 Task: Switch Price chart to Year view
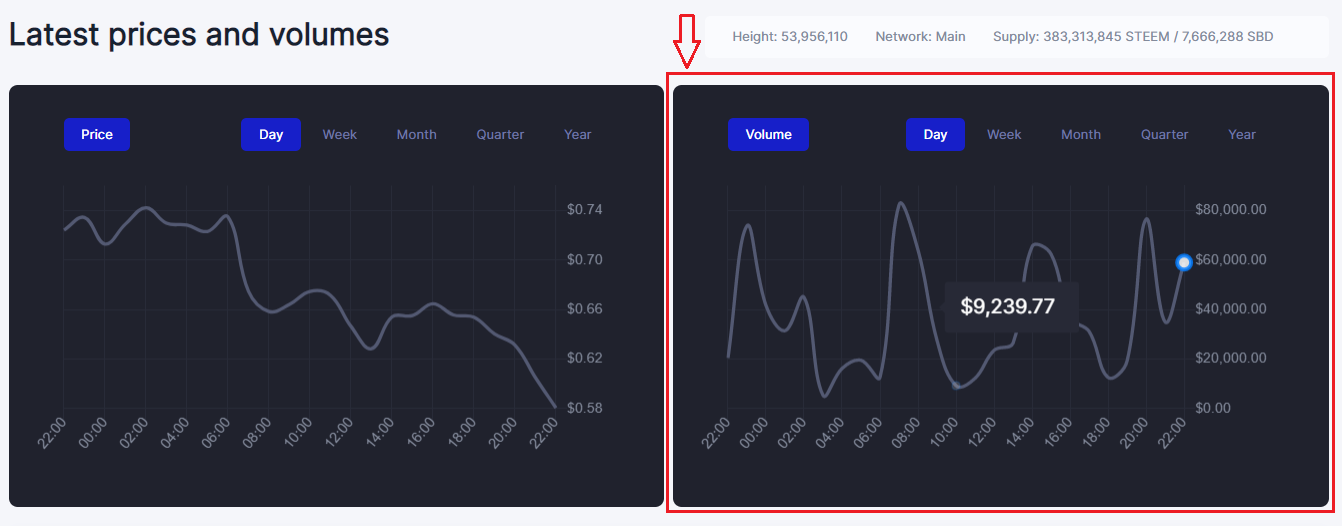(577, 135)
